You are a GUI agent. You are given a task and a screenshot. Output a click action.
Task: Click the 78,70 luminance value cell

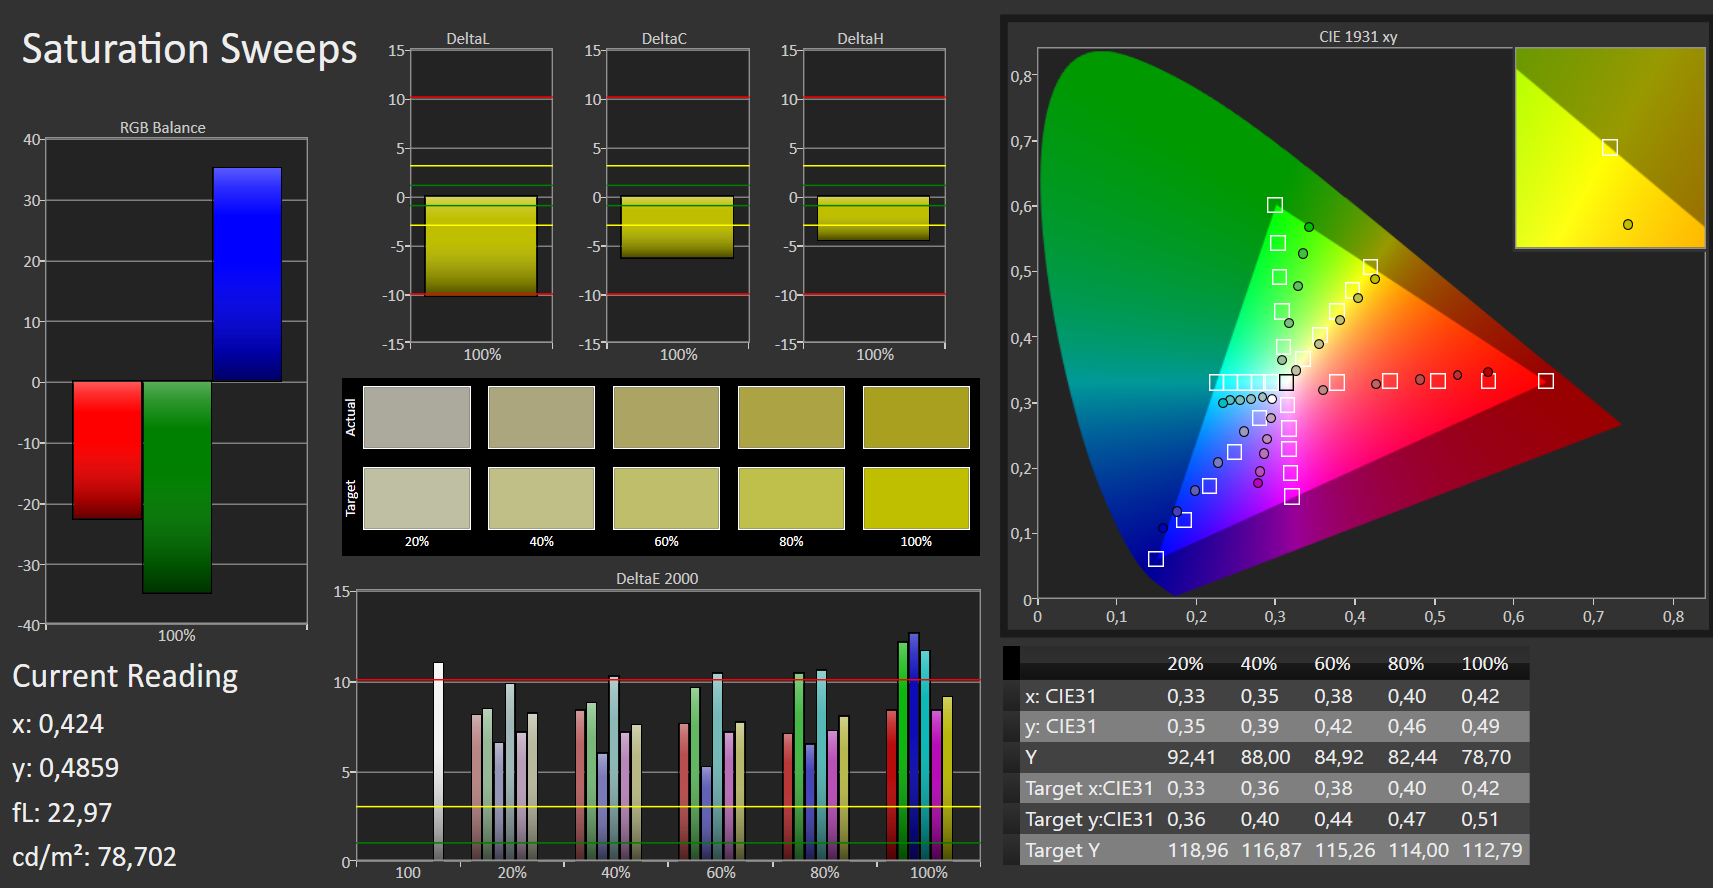(1486, 757)
